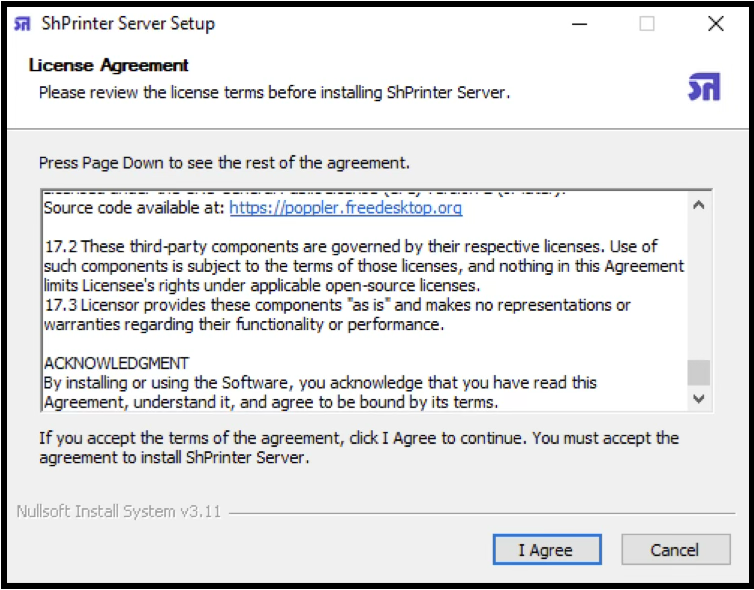Click the ShPrinter logo in the header
The width and height of the screenshot is (754, 590).
(x=703, y=87)
